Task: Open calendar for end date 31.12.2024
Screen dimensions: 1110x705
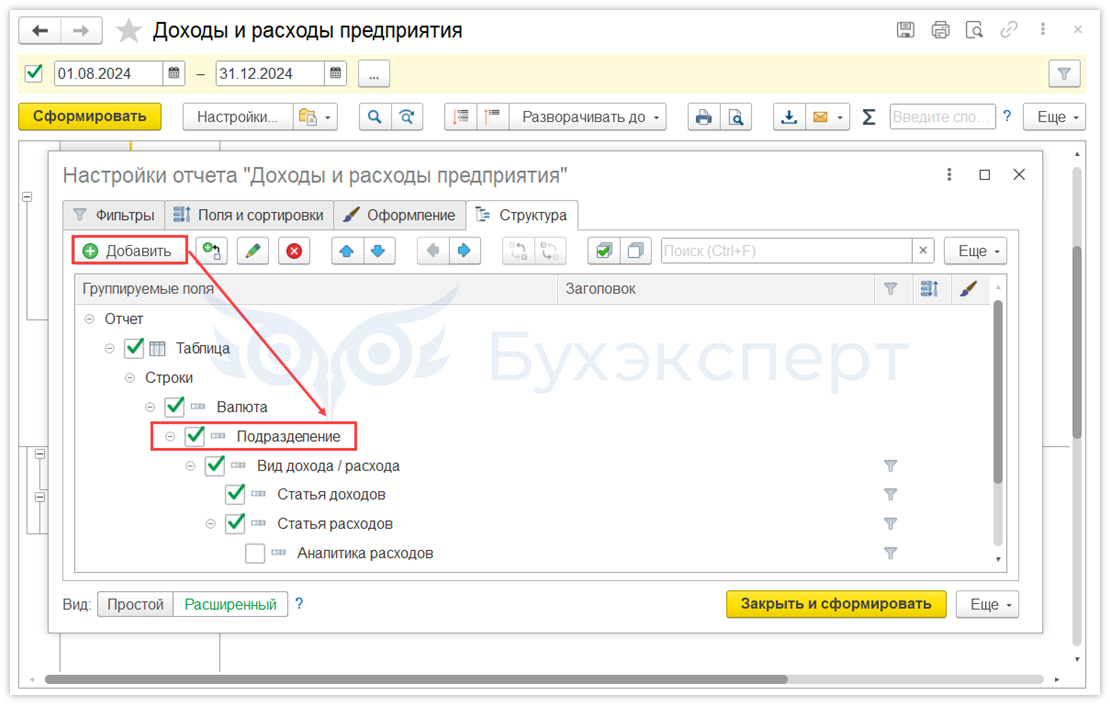Action: [x=336, y=73]
